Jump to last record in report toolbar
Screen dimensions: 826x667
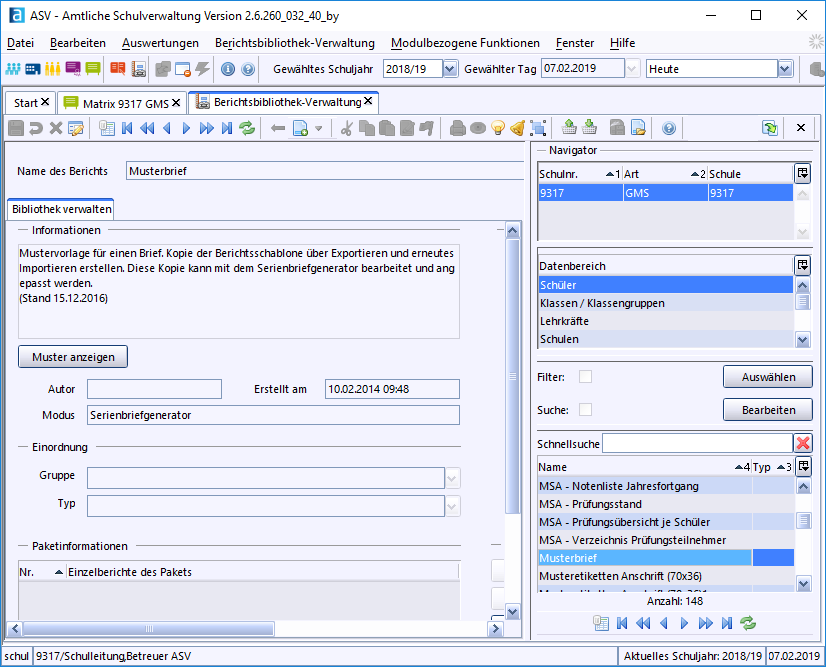[227, 128]
